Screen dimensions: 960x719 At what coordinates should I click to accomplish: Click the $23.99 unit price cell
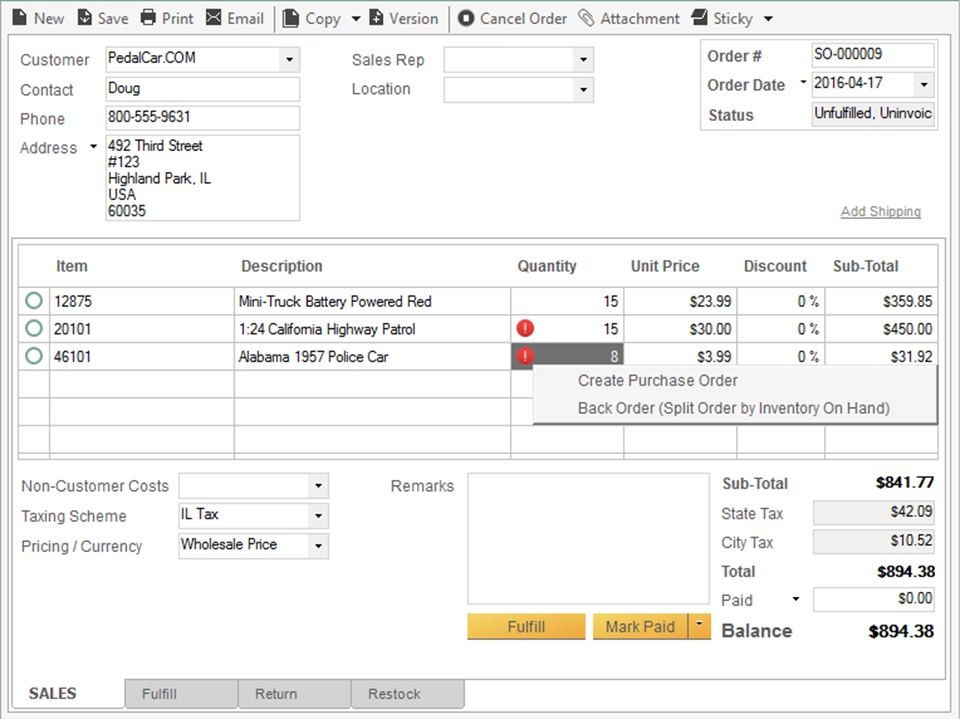tap(680, 301)
